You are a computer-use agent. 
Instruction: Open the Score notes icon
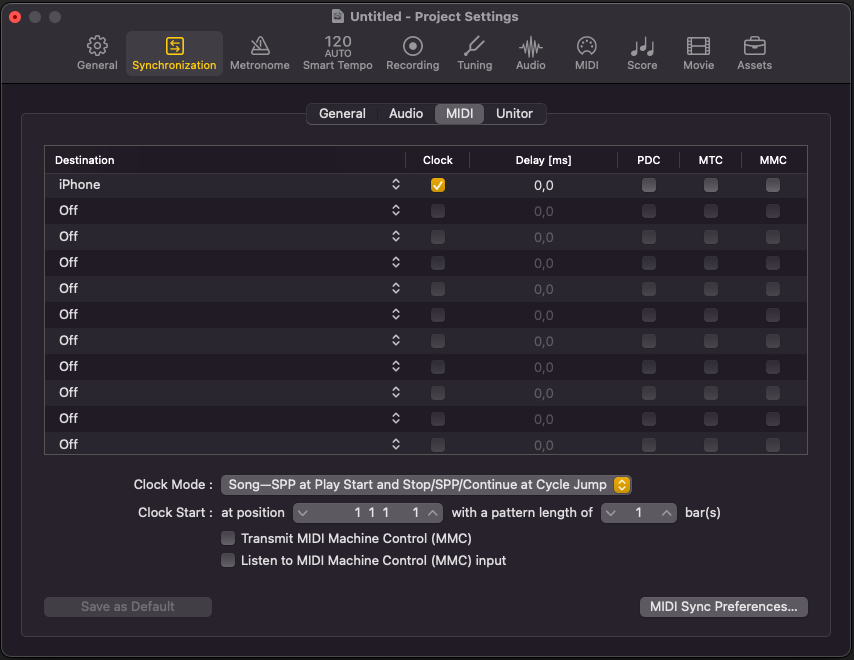642,53
